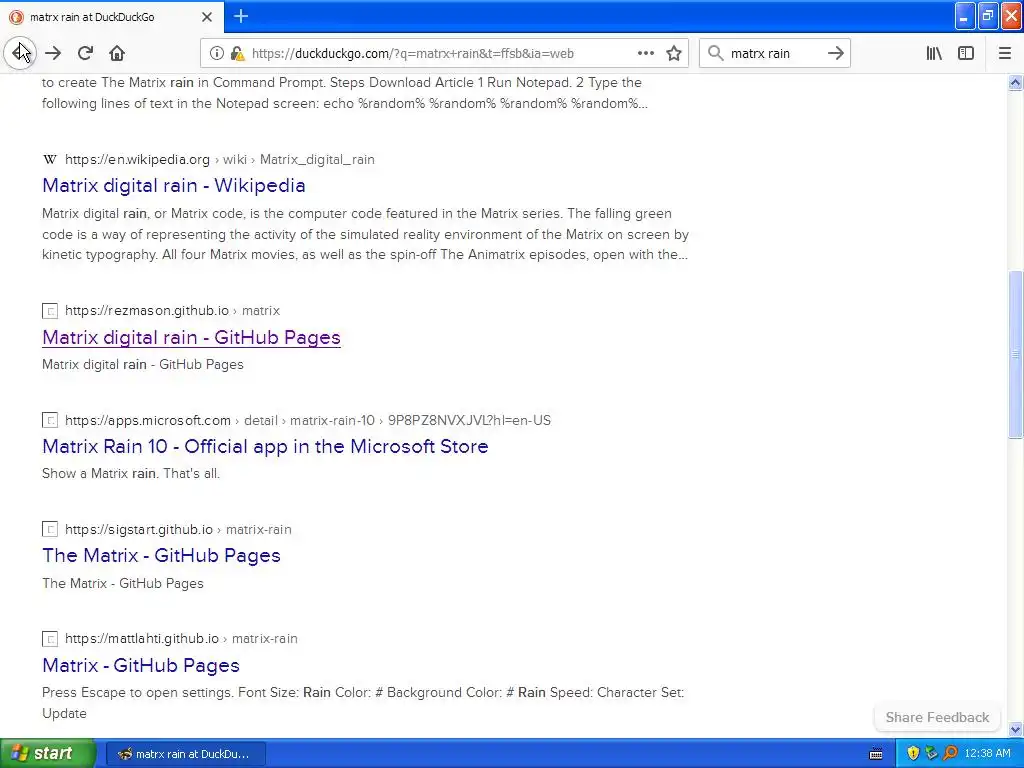Click the mattlahti.github.io result URL
This screenshot has width=1024, height=768.
click(182, 639)
